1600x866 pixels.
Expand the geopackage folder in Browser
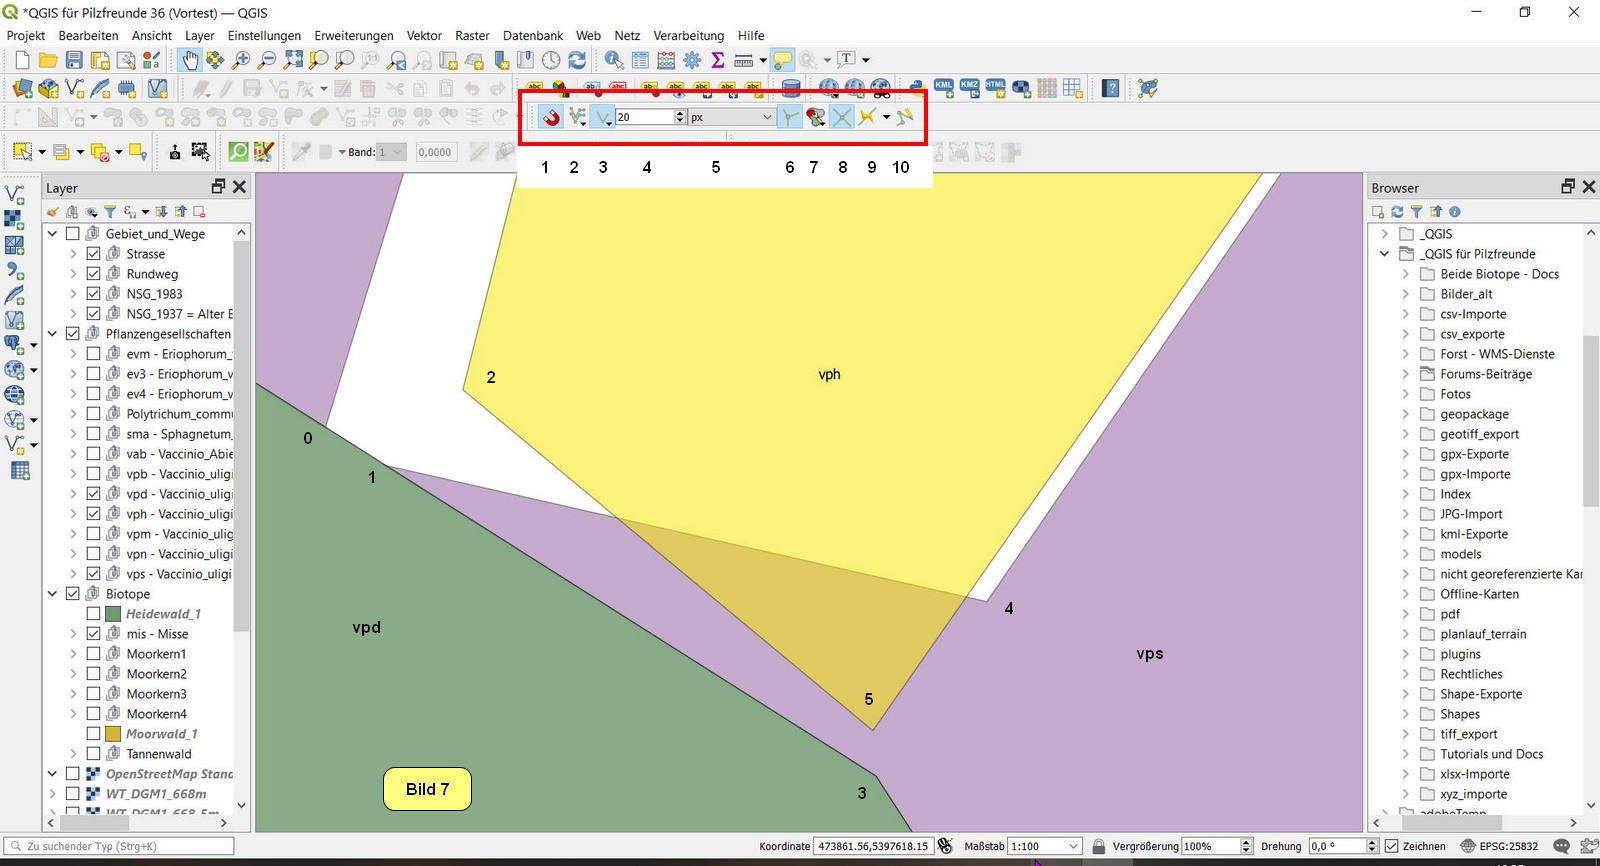1405,414
